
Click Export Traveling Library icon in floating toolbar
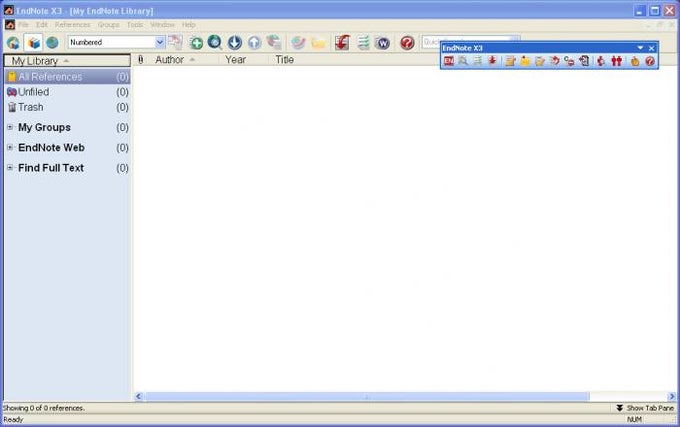[x=584, y=61]
